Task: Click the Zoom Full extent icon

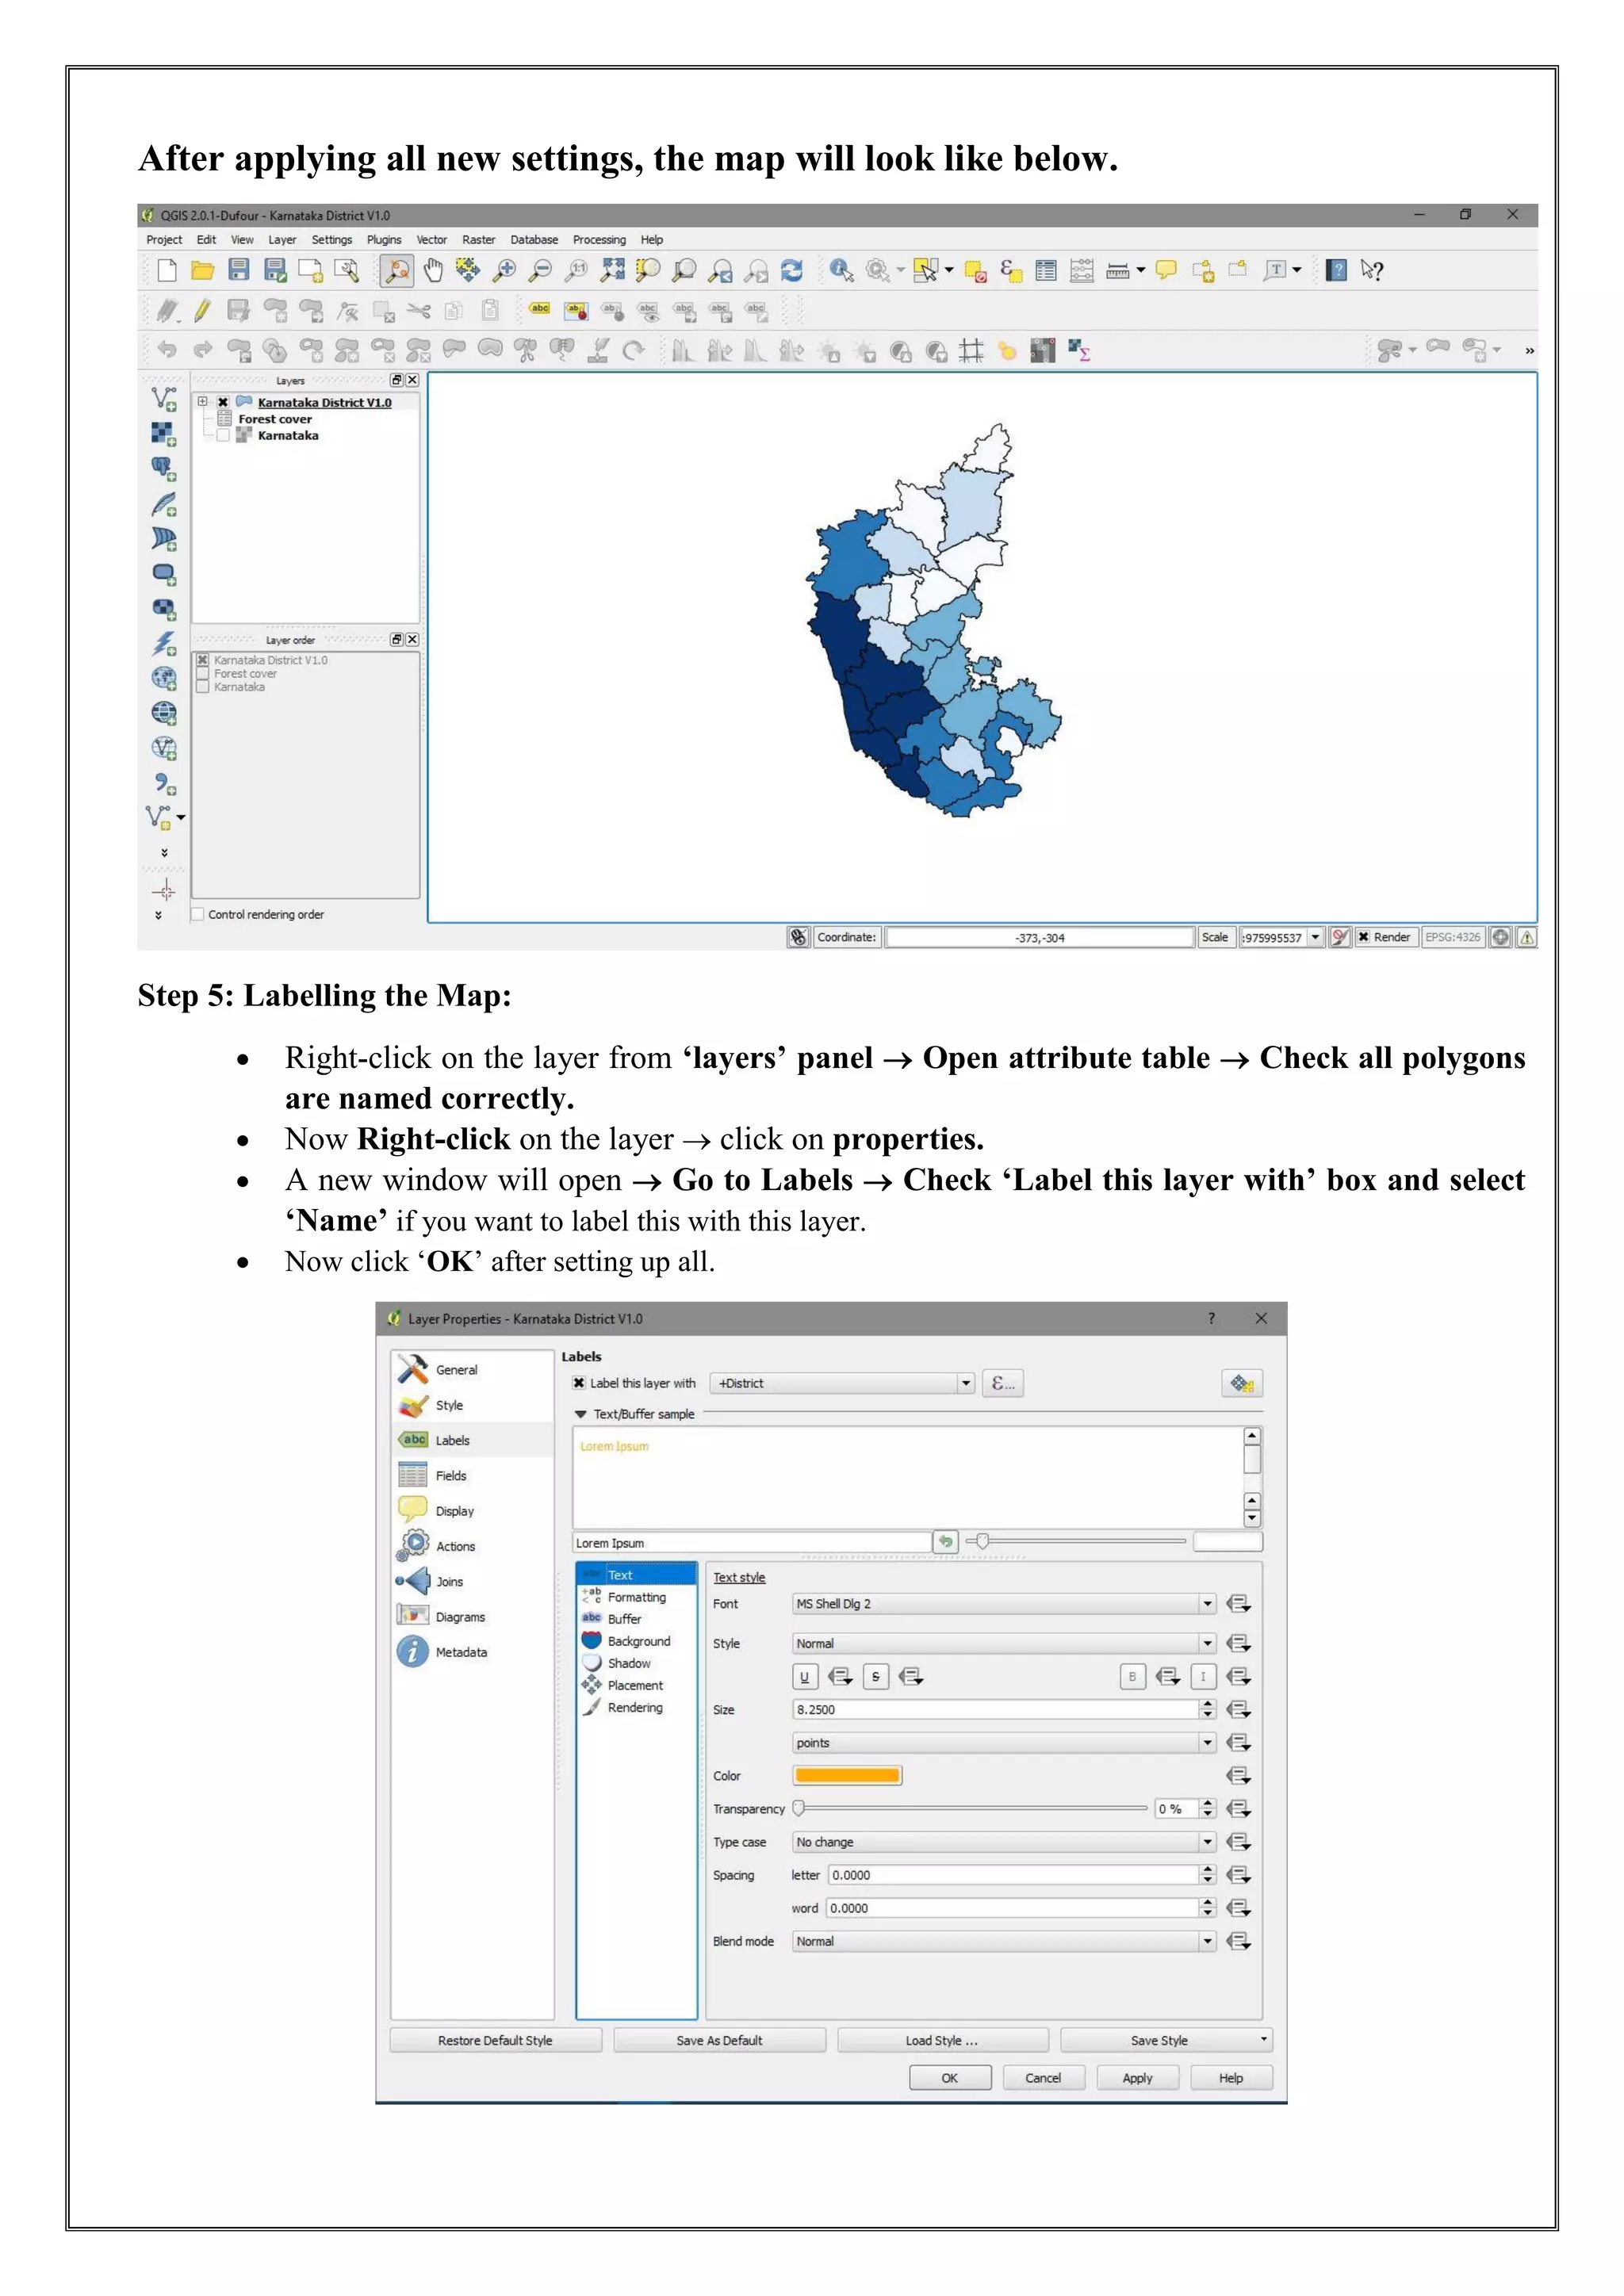Action: (x=612, y=270)
